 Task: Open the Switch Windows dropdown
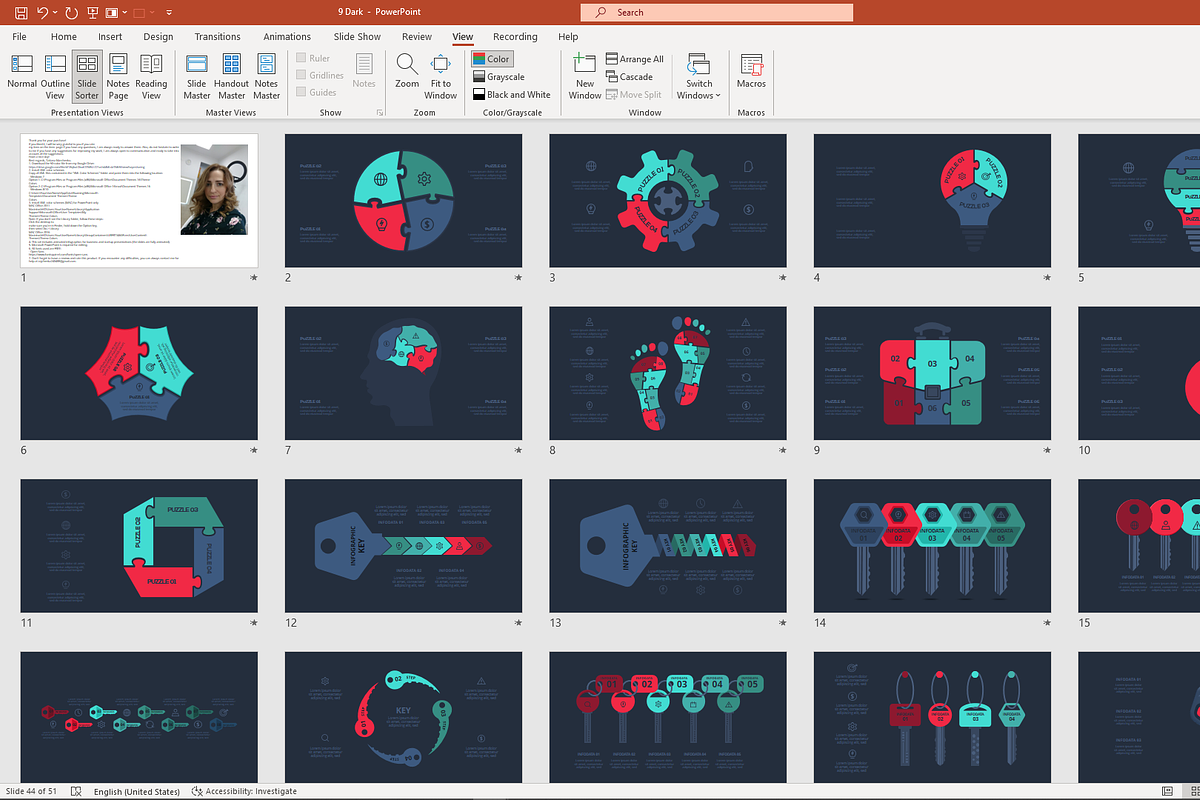[x=699, y=76]
